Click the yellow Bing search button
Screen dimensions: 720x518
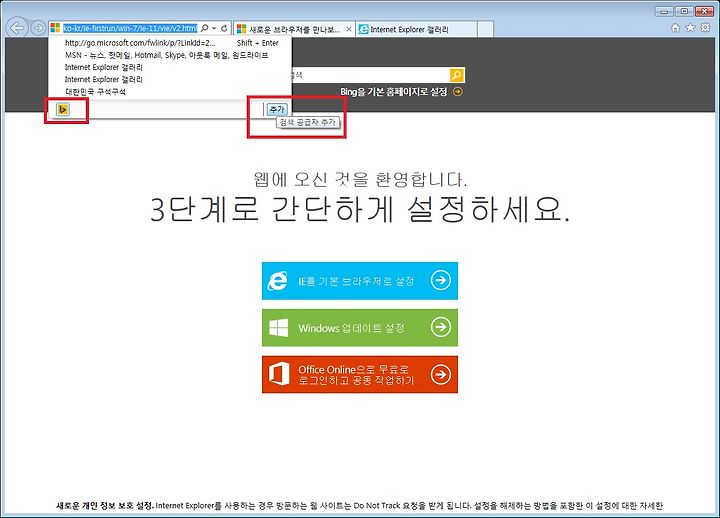456,75
